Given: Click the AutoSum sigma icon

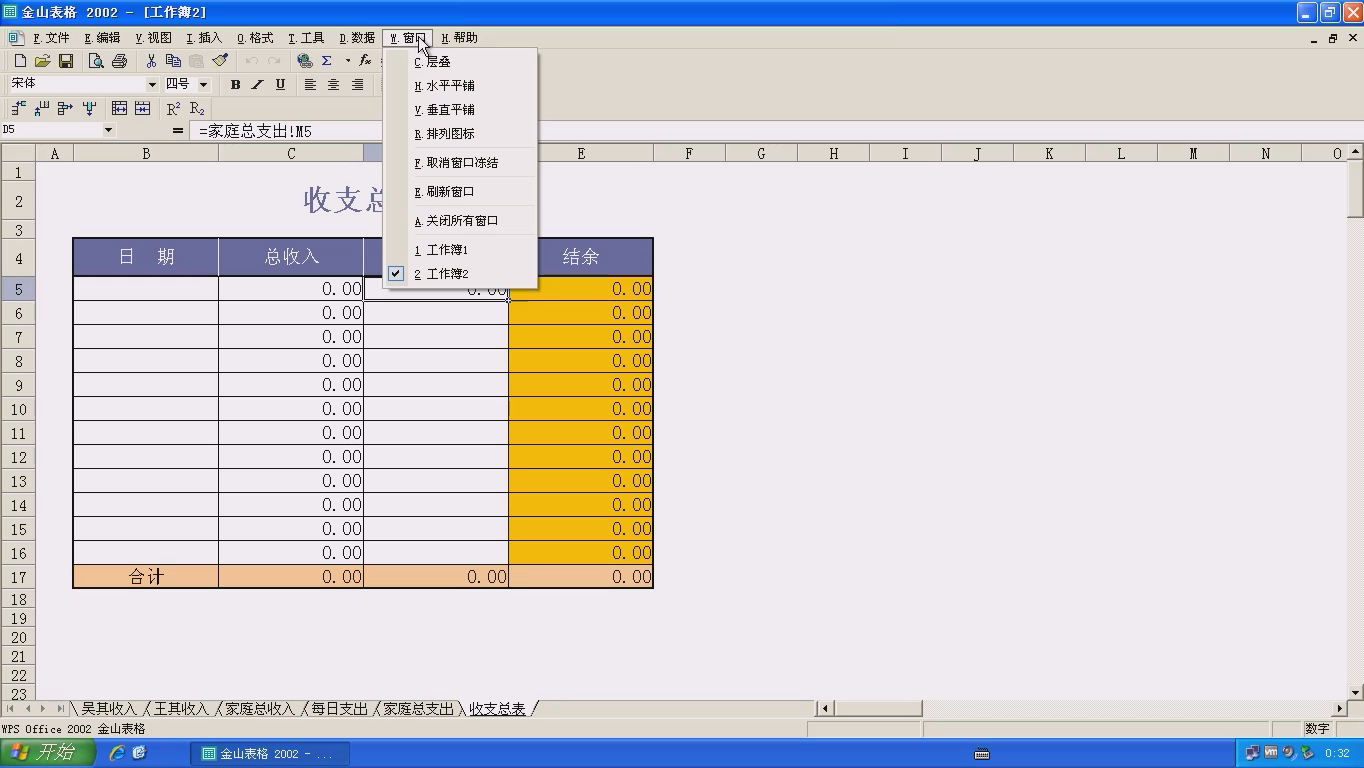Looking at the screenshot, I should tap(326, 61).
